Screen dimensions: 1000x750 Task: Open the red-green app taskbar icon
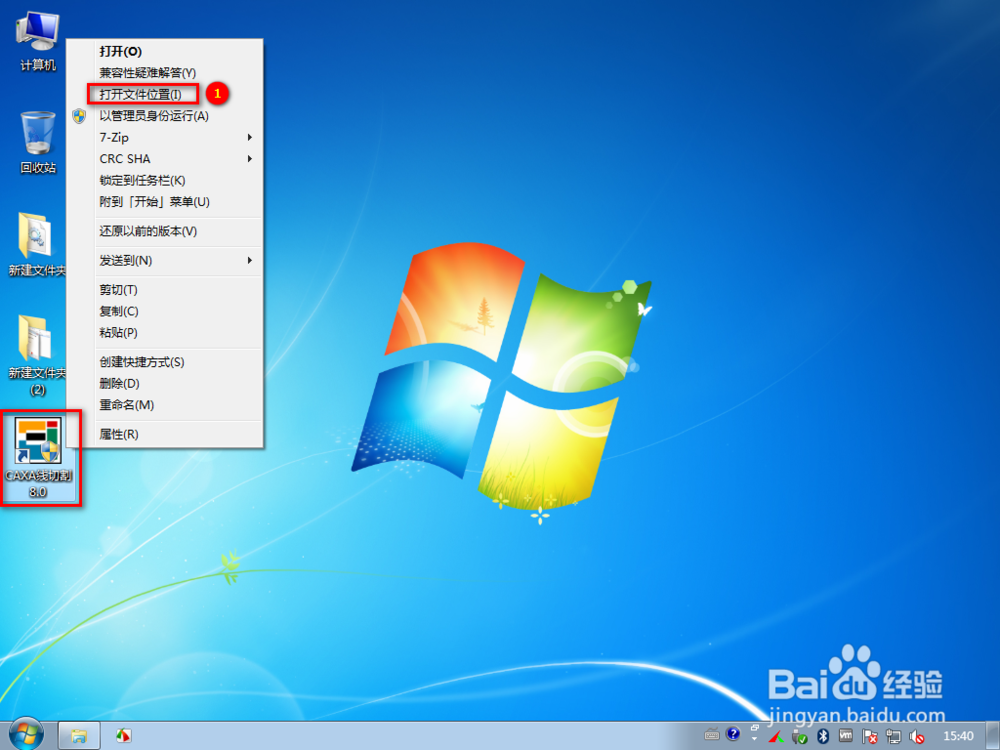(124, 736)
